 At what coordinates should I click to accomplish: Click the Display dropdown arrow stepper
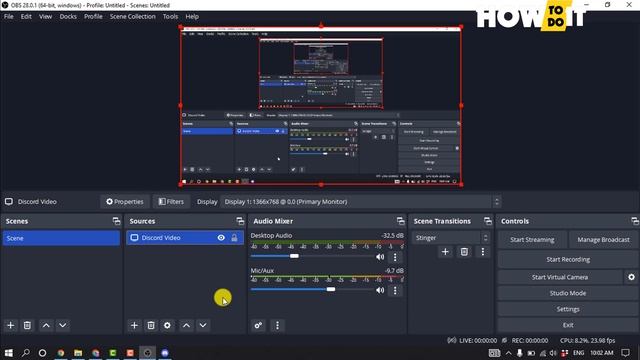pos(496,202)
